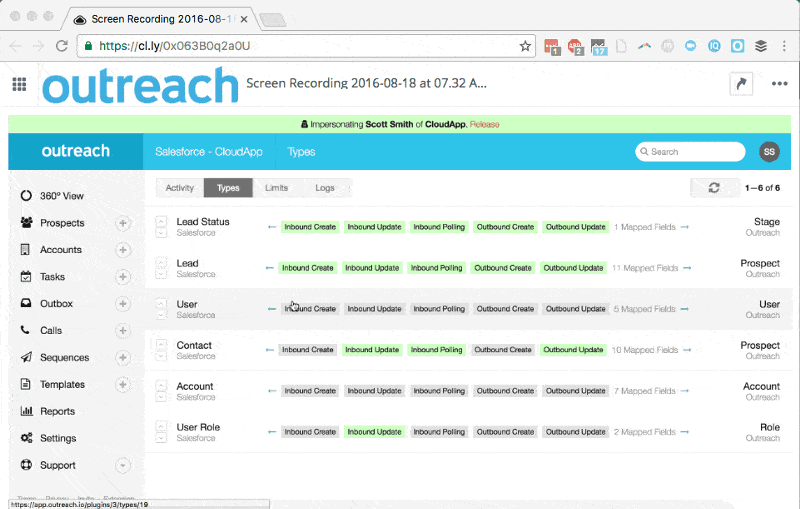Add a new template with plus icon
The width and height of the screenshot is (800, 509).
(122, 385)
